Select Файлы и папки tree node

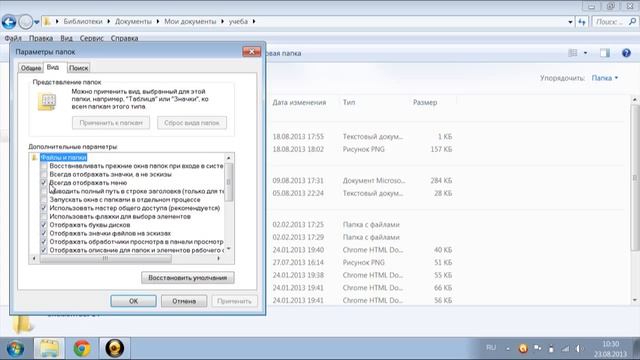click(x=63, y=158)
